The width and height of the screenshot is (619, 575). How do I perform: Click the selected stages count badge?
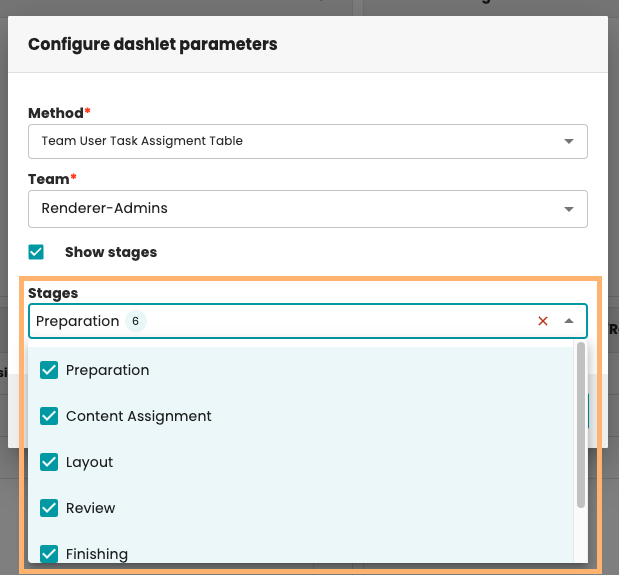point(136,321)
